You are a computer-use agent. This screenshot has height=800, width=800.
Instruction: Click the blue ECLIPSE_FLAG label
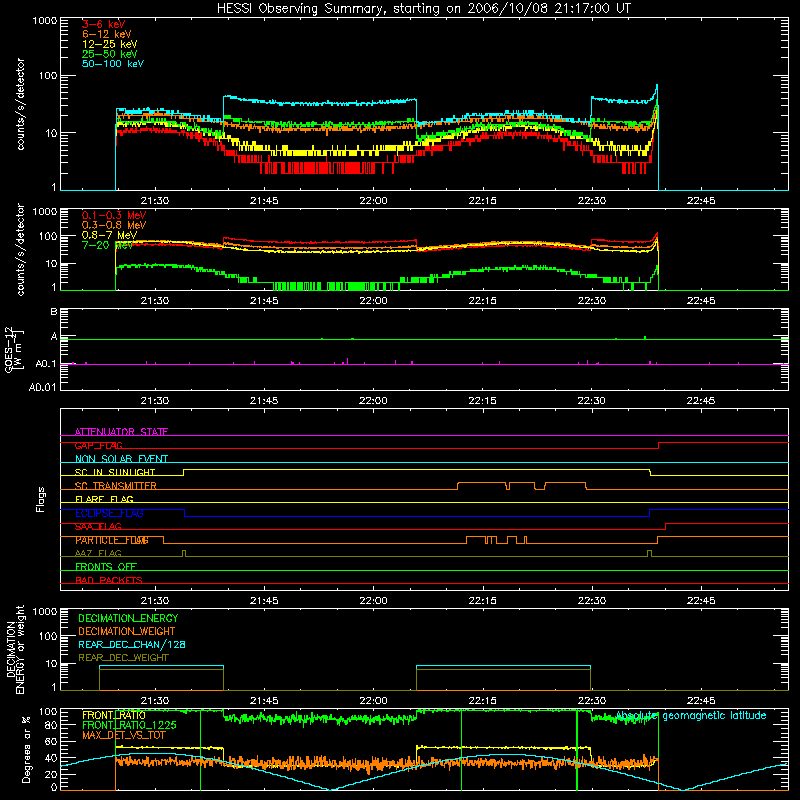click(x=109, y=513)
